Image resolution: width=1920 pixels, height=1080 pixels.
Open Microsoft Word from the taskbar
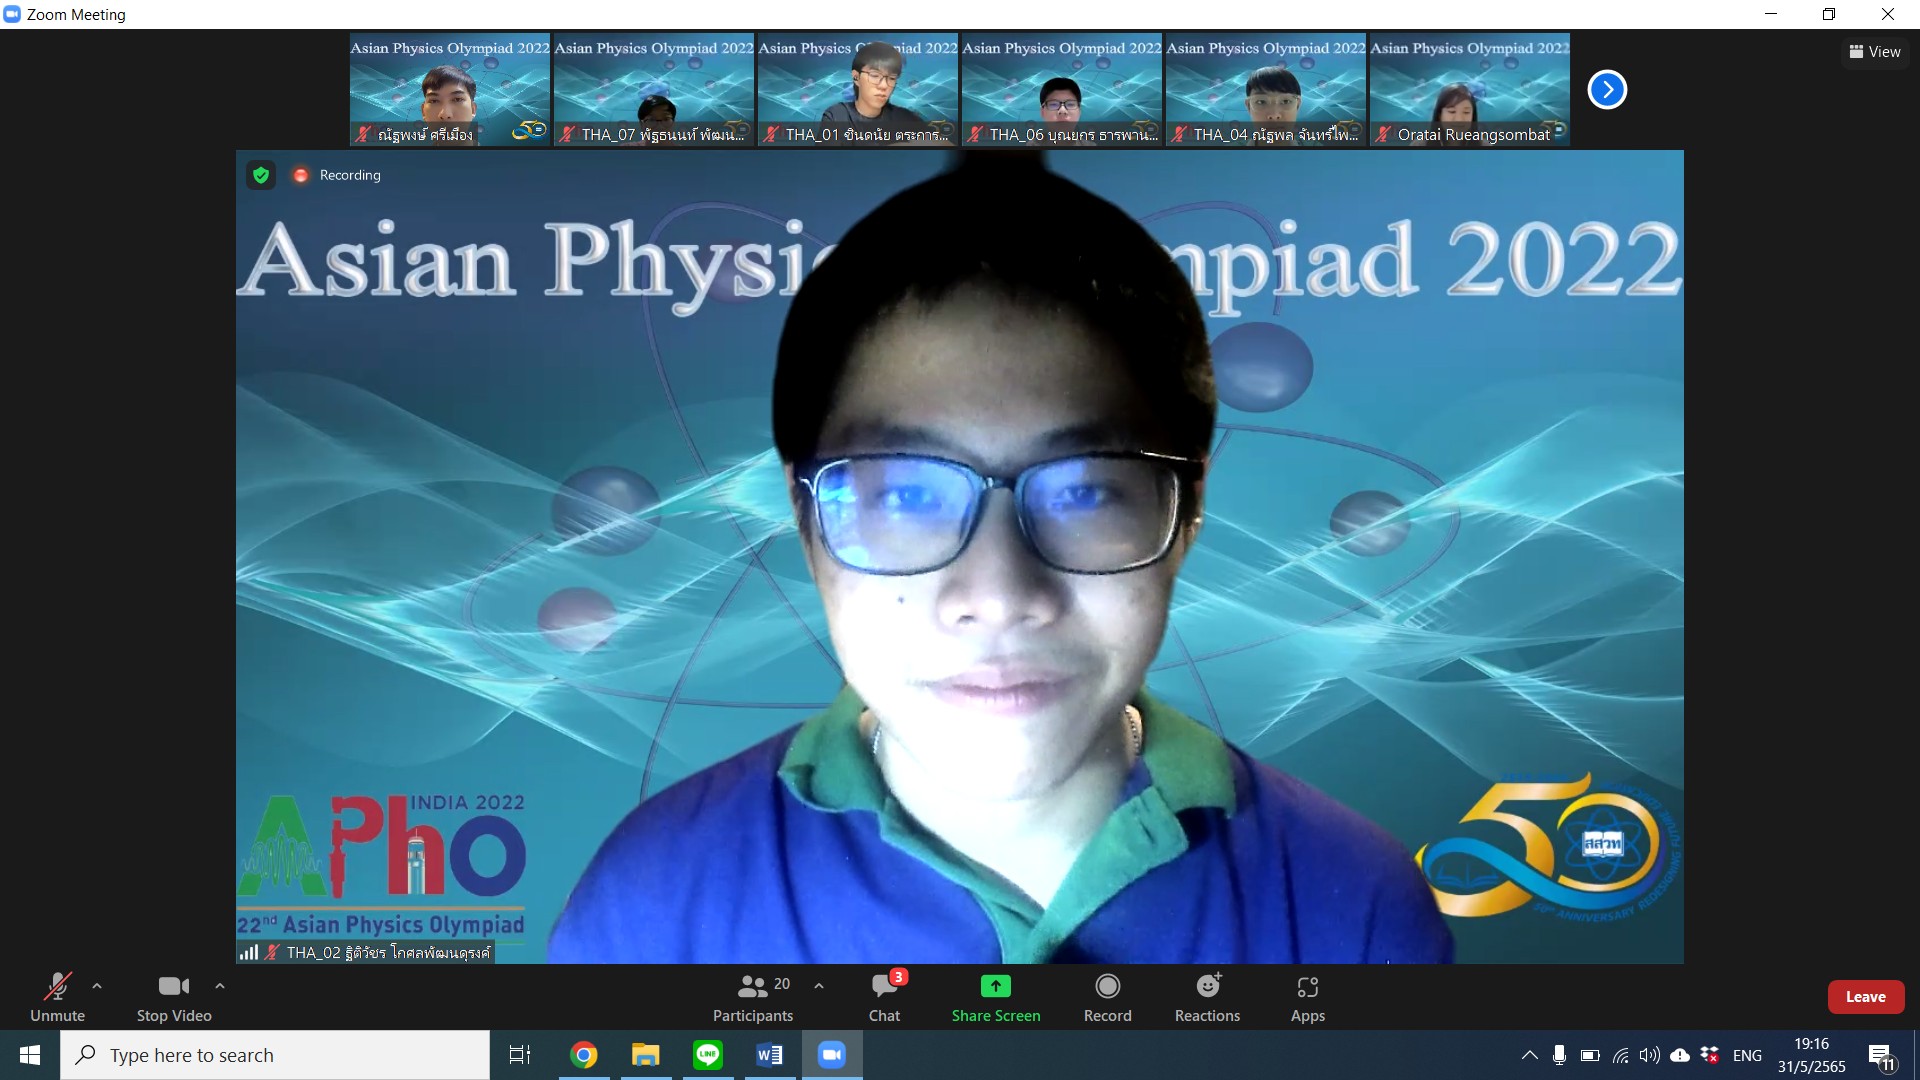coord(770,1055)
